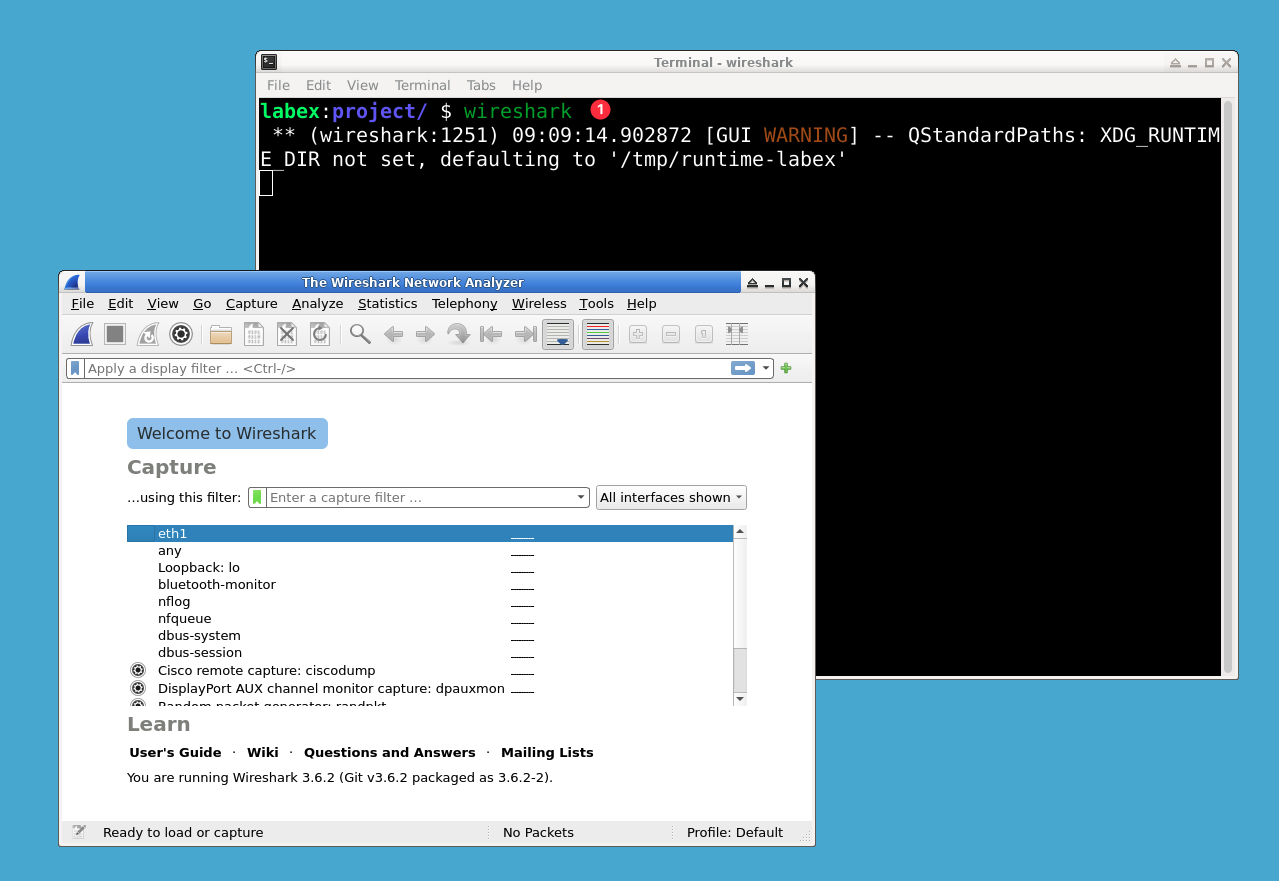
Task: Toggle auto-scroll during live capture
Action: 558,334
